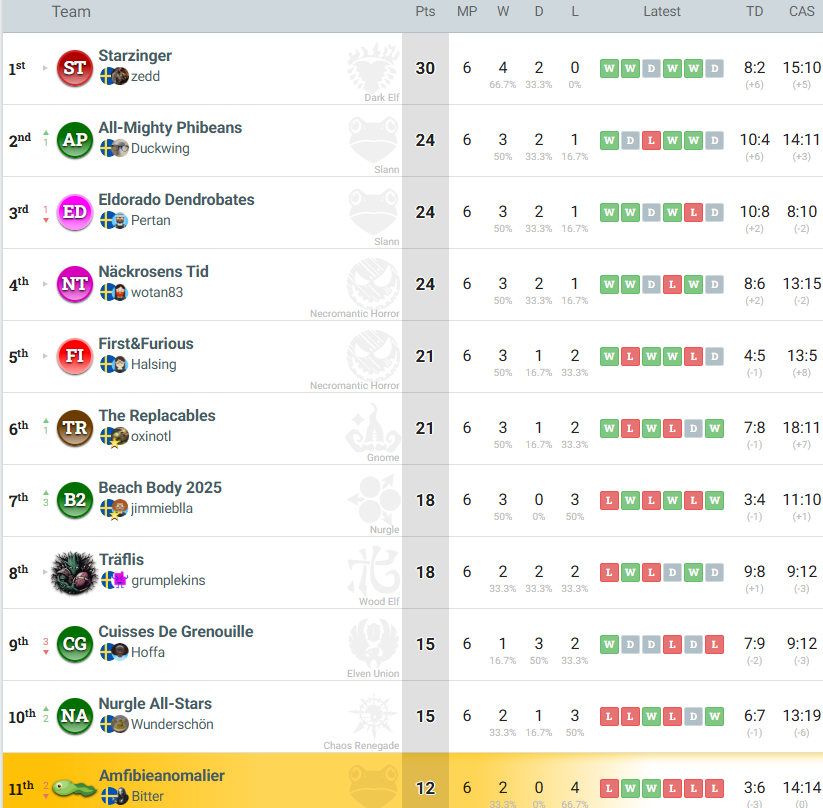Image resolution: width=823 pixels, height=808 pixels.
Task: Click the Eldorado Dendrobates magenta ED badge
Action: point(74,212)
